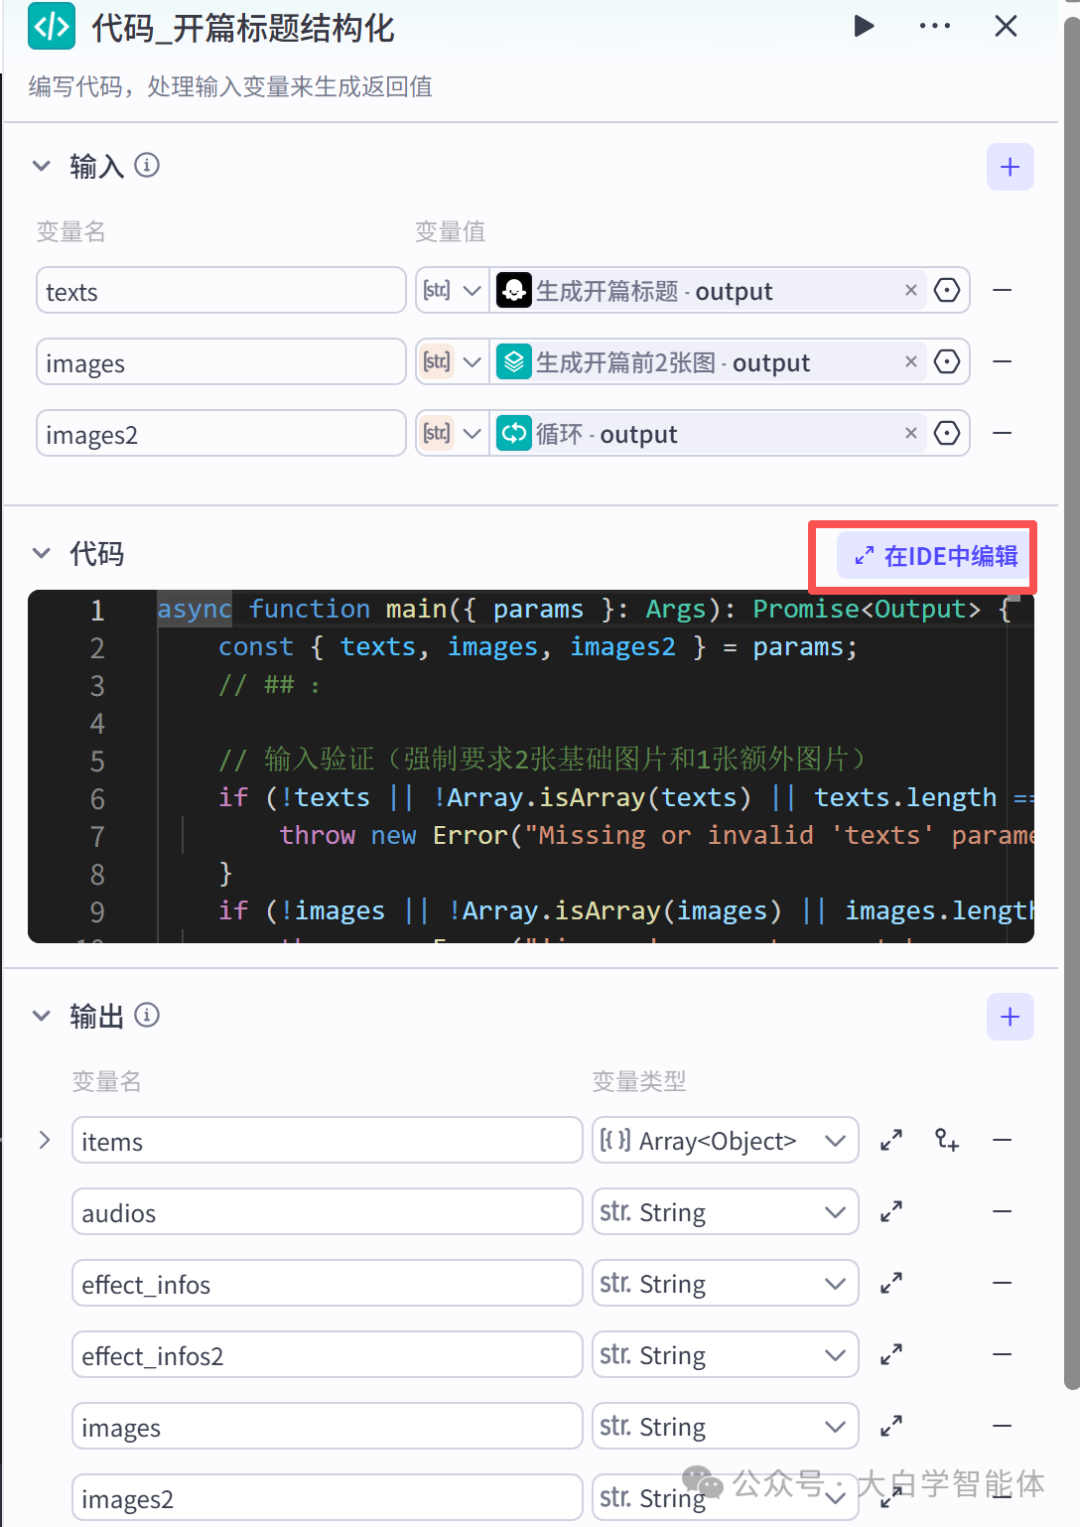The width and height of the screenshot is (1080, 1527).
Task: Edit the effect_infos output name field
Action: click(327, 1283)
